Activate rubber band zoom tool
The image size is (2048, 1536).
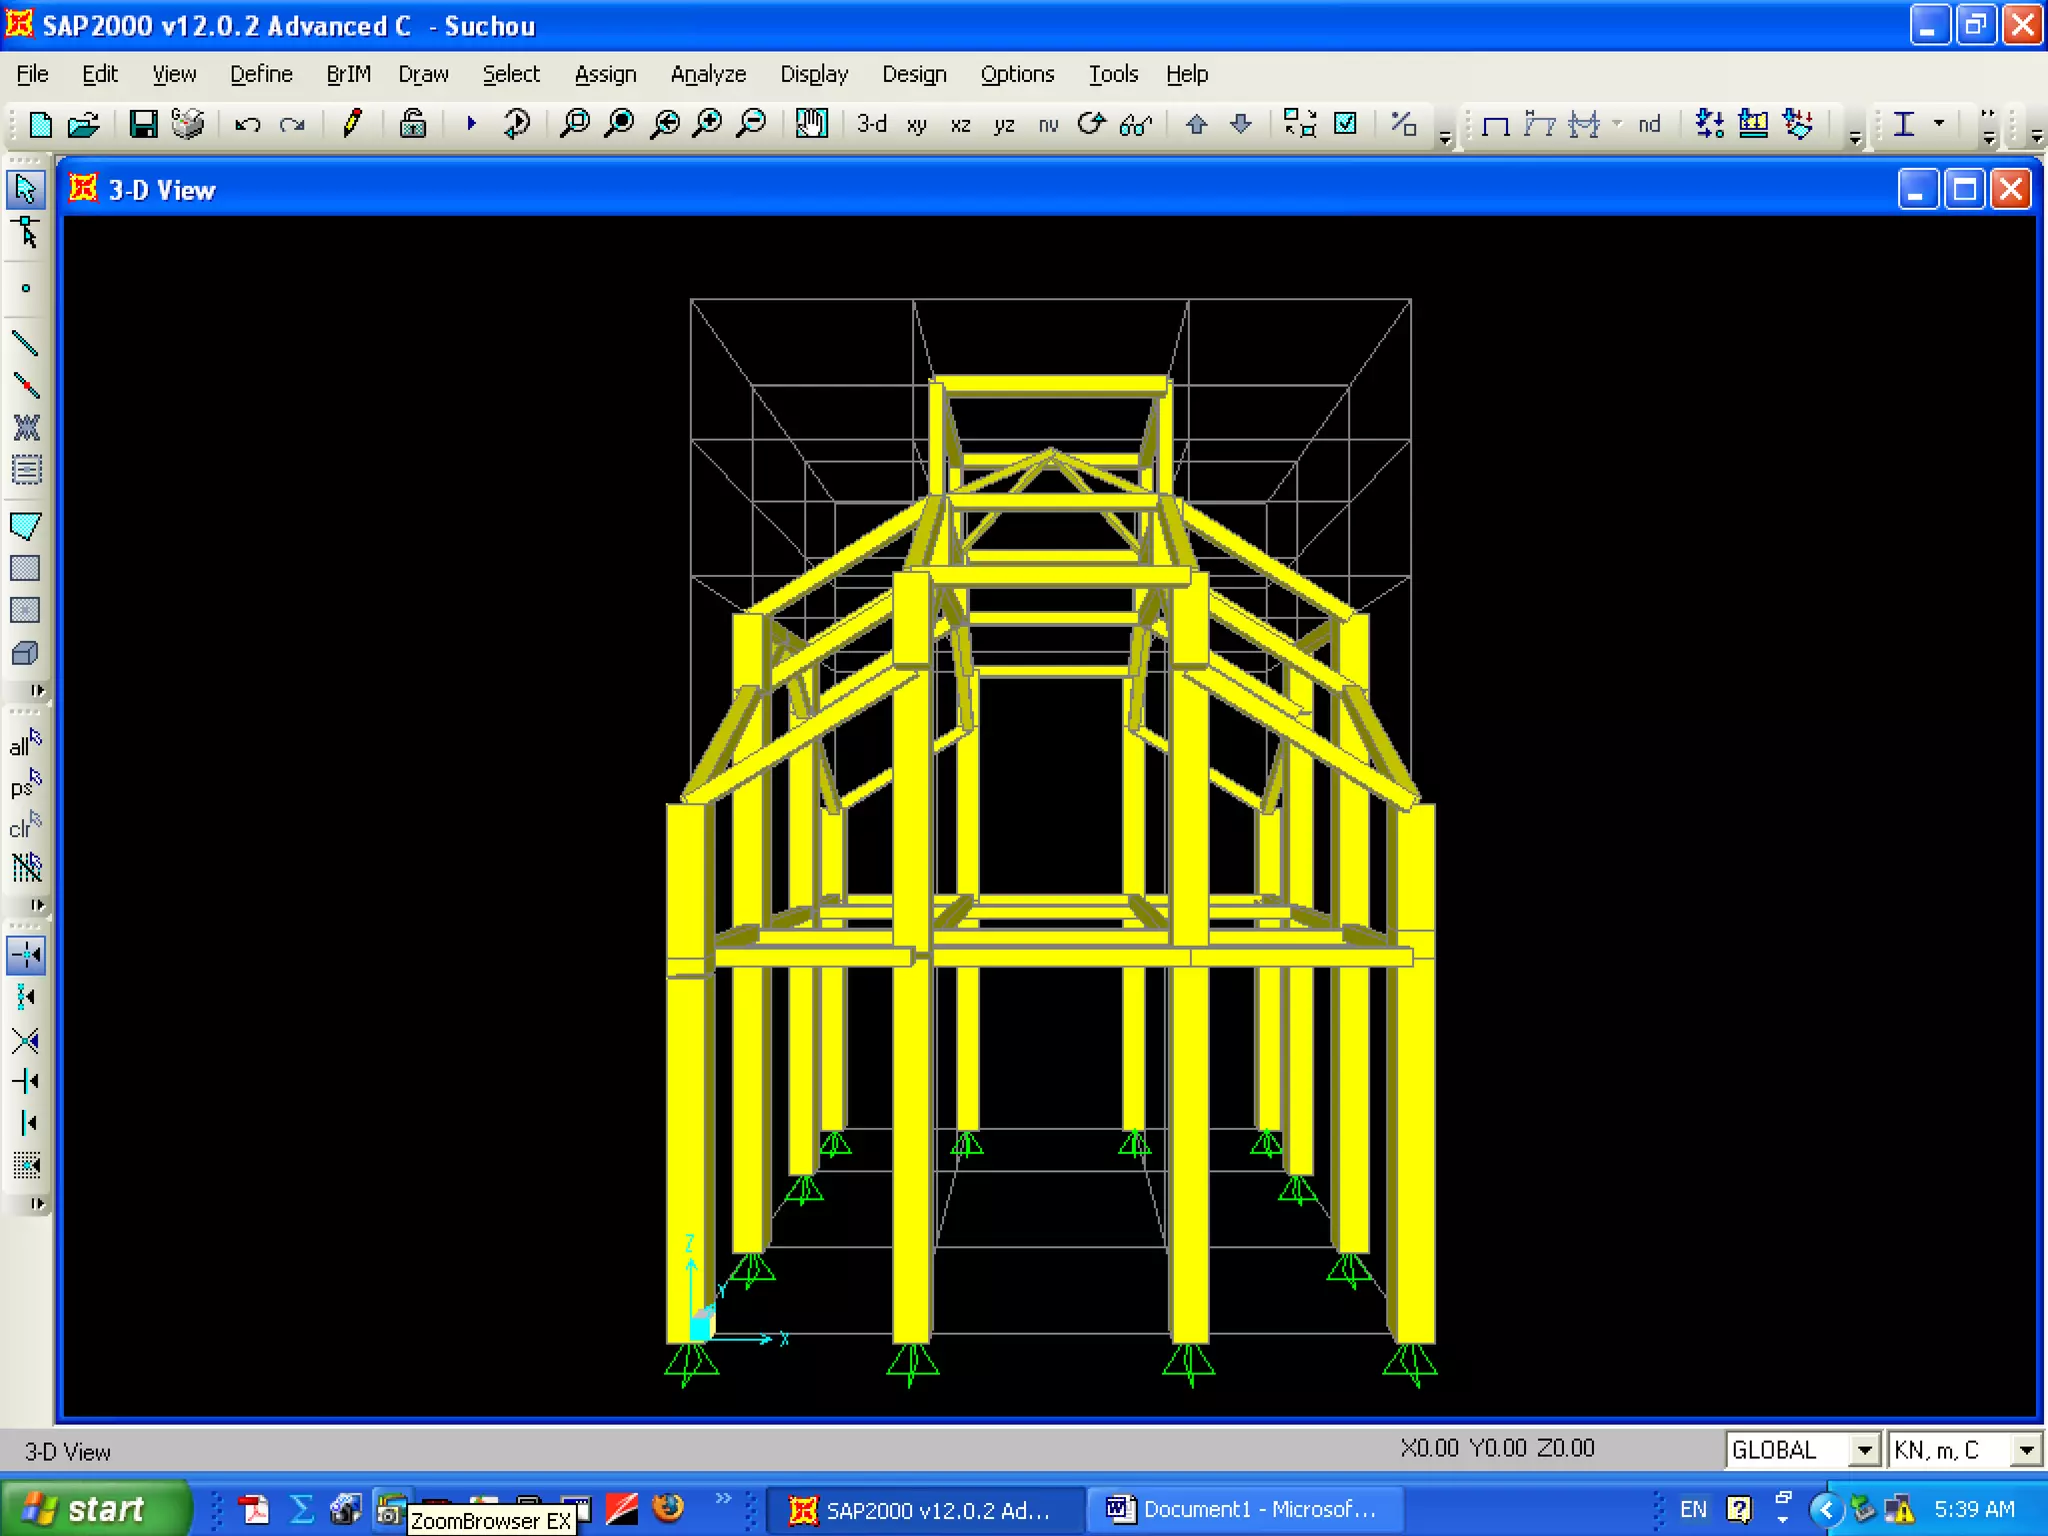[575, 124]
